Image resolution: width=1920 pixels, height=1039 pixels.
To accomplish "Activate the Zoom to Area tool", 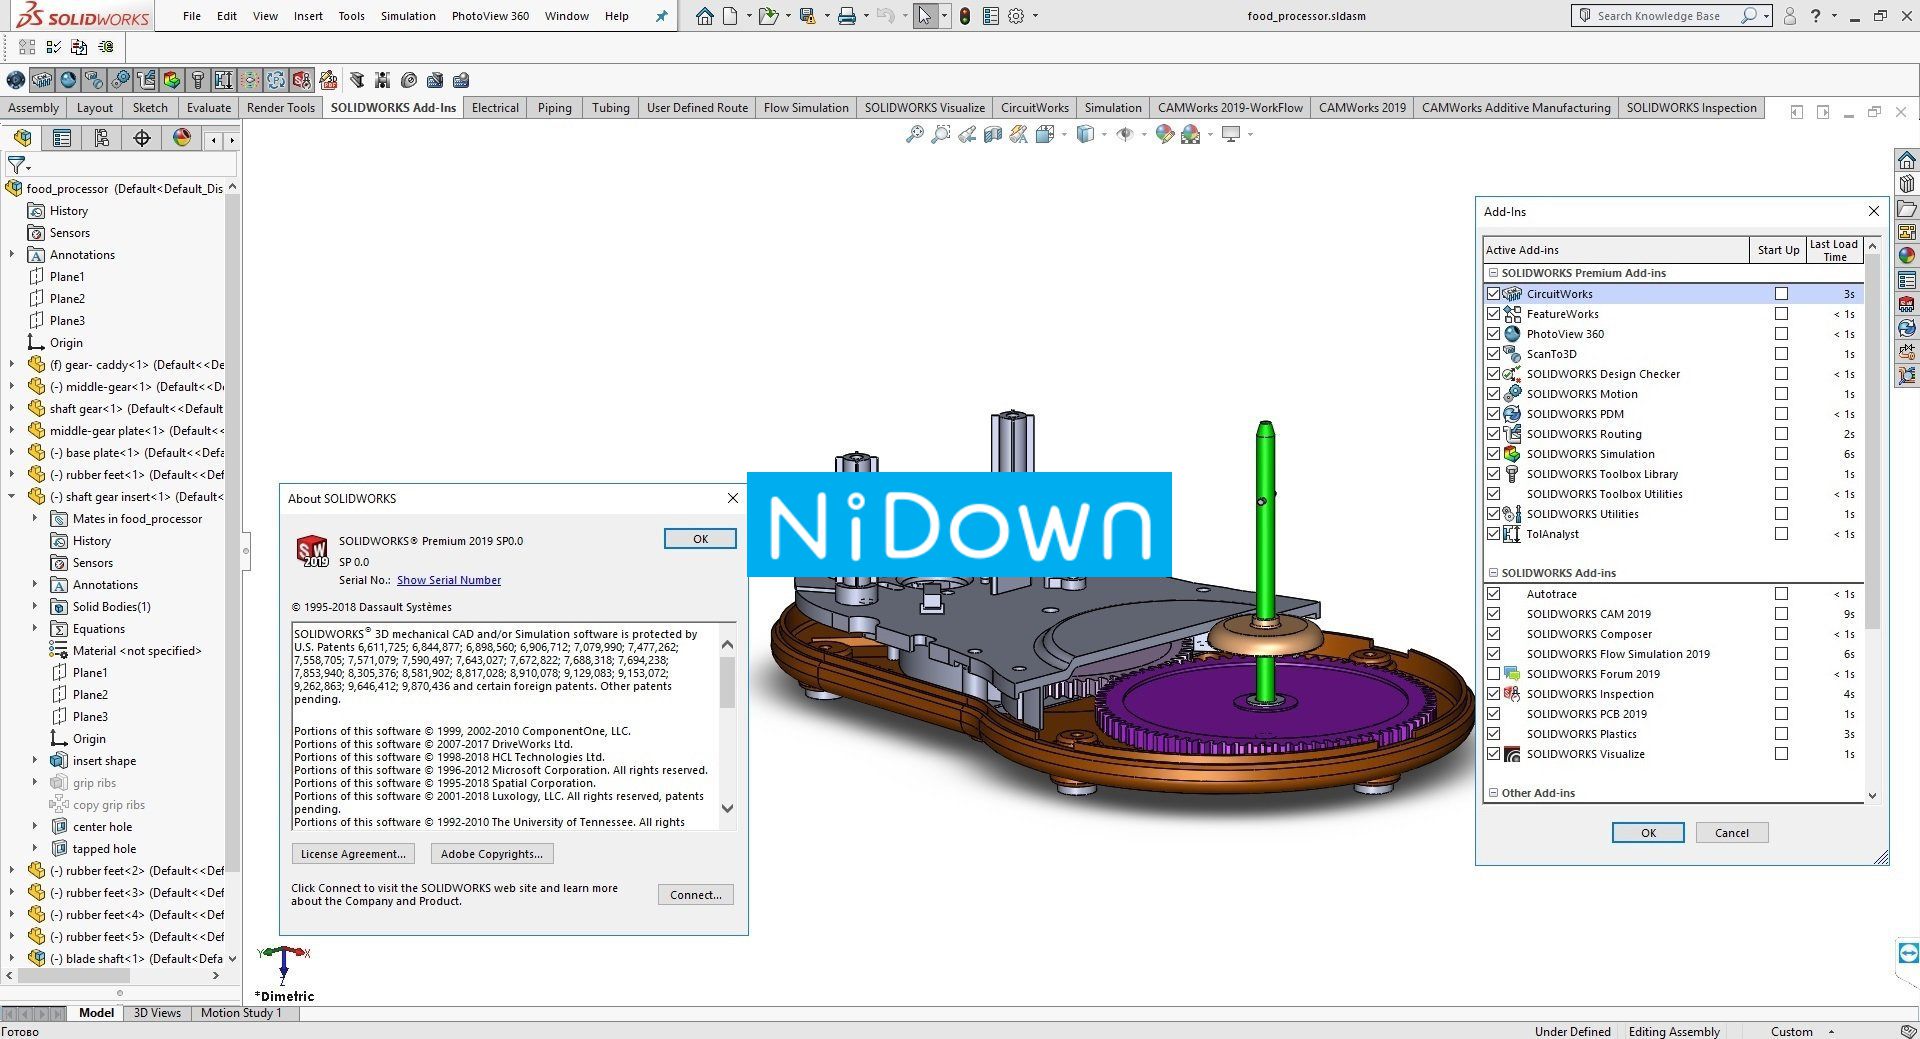I will [940, 135].
